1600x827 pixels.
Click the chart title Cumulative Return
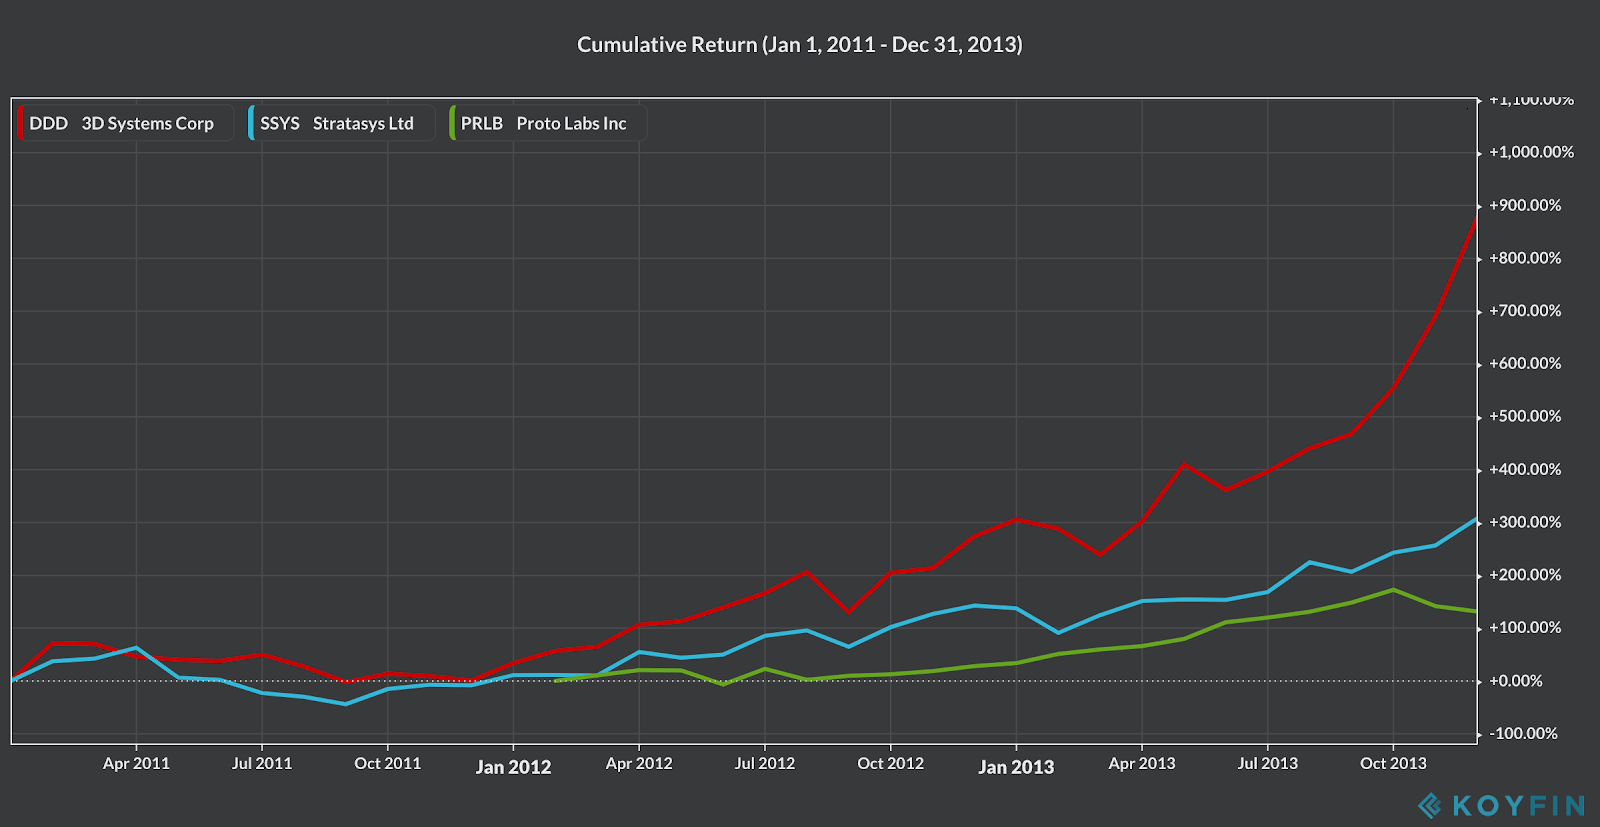tap(800, 44)
